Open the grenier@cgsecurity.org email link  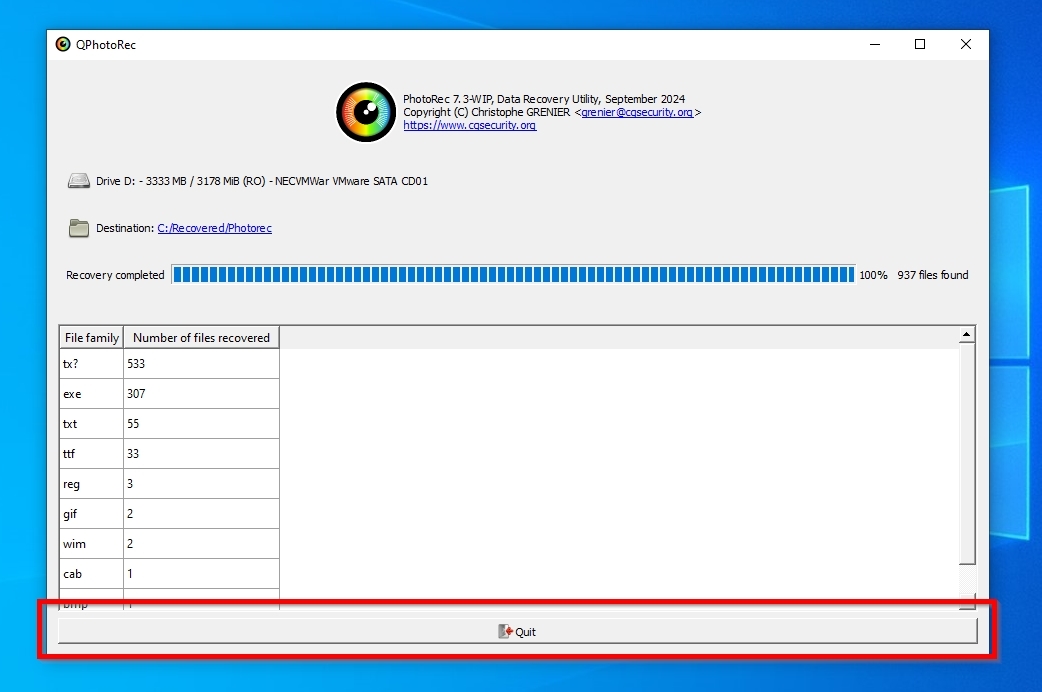point(637,112)
